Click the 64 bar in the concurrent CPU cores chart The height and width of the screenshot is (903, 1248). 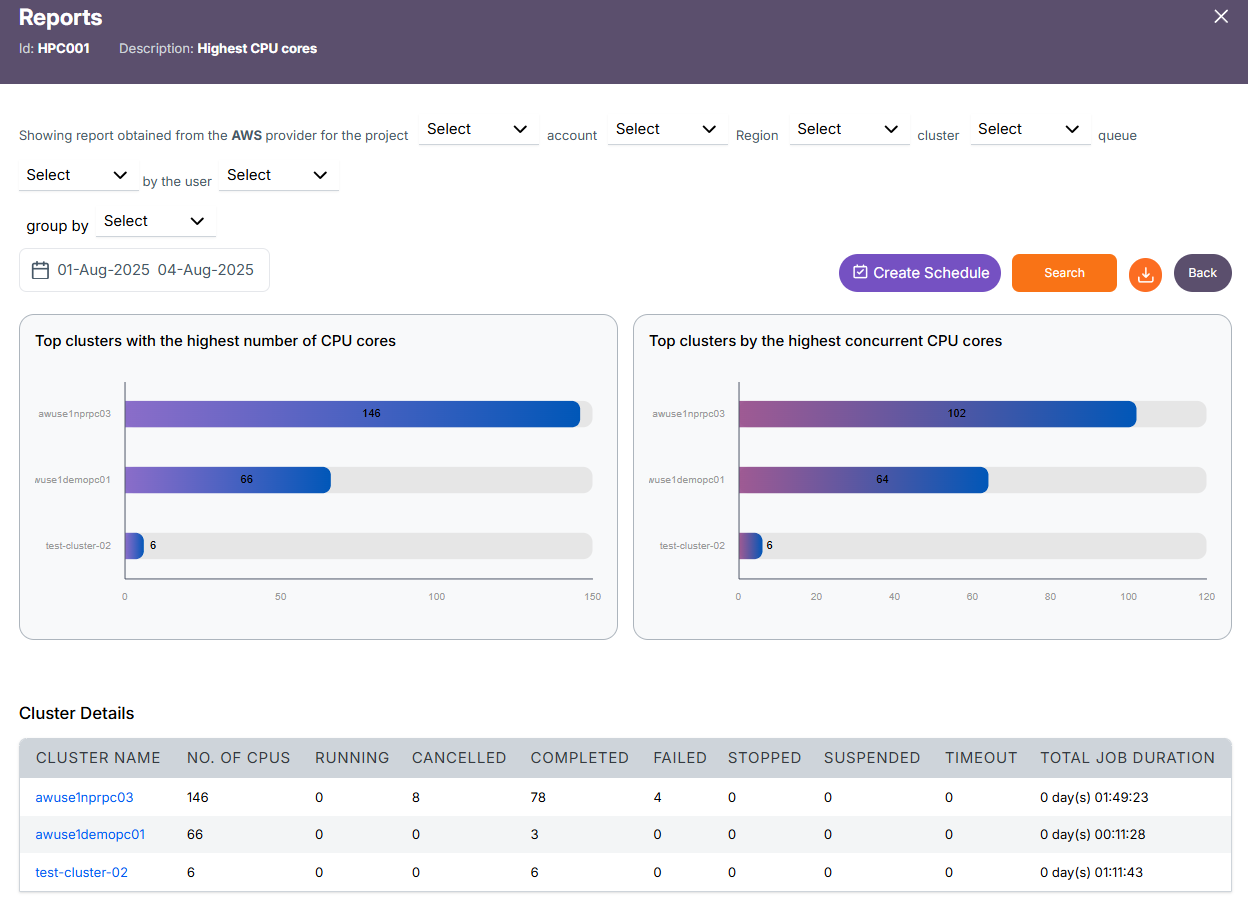pos(864,480)
